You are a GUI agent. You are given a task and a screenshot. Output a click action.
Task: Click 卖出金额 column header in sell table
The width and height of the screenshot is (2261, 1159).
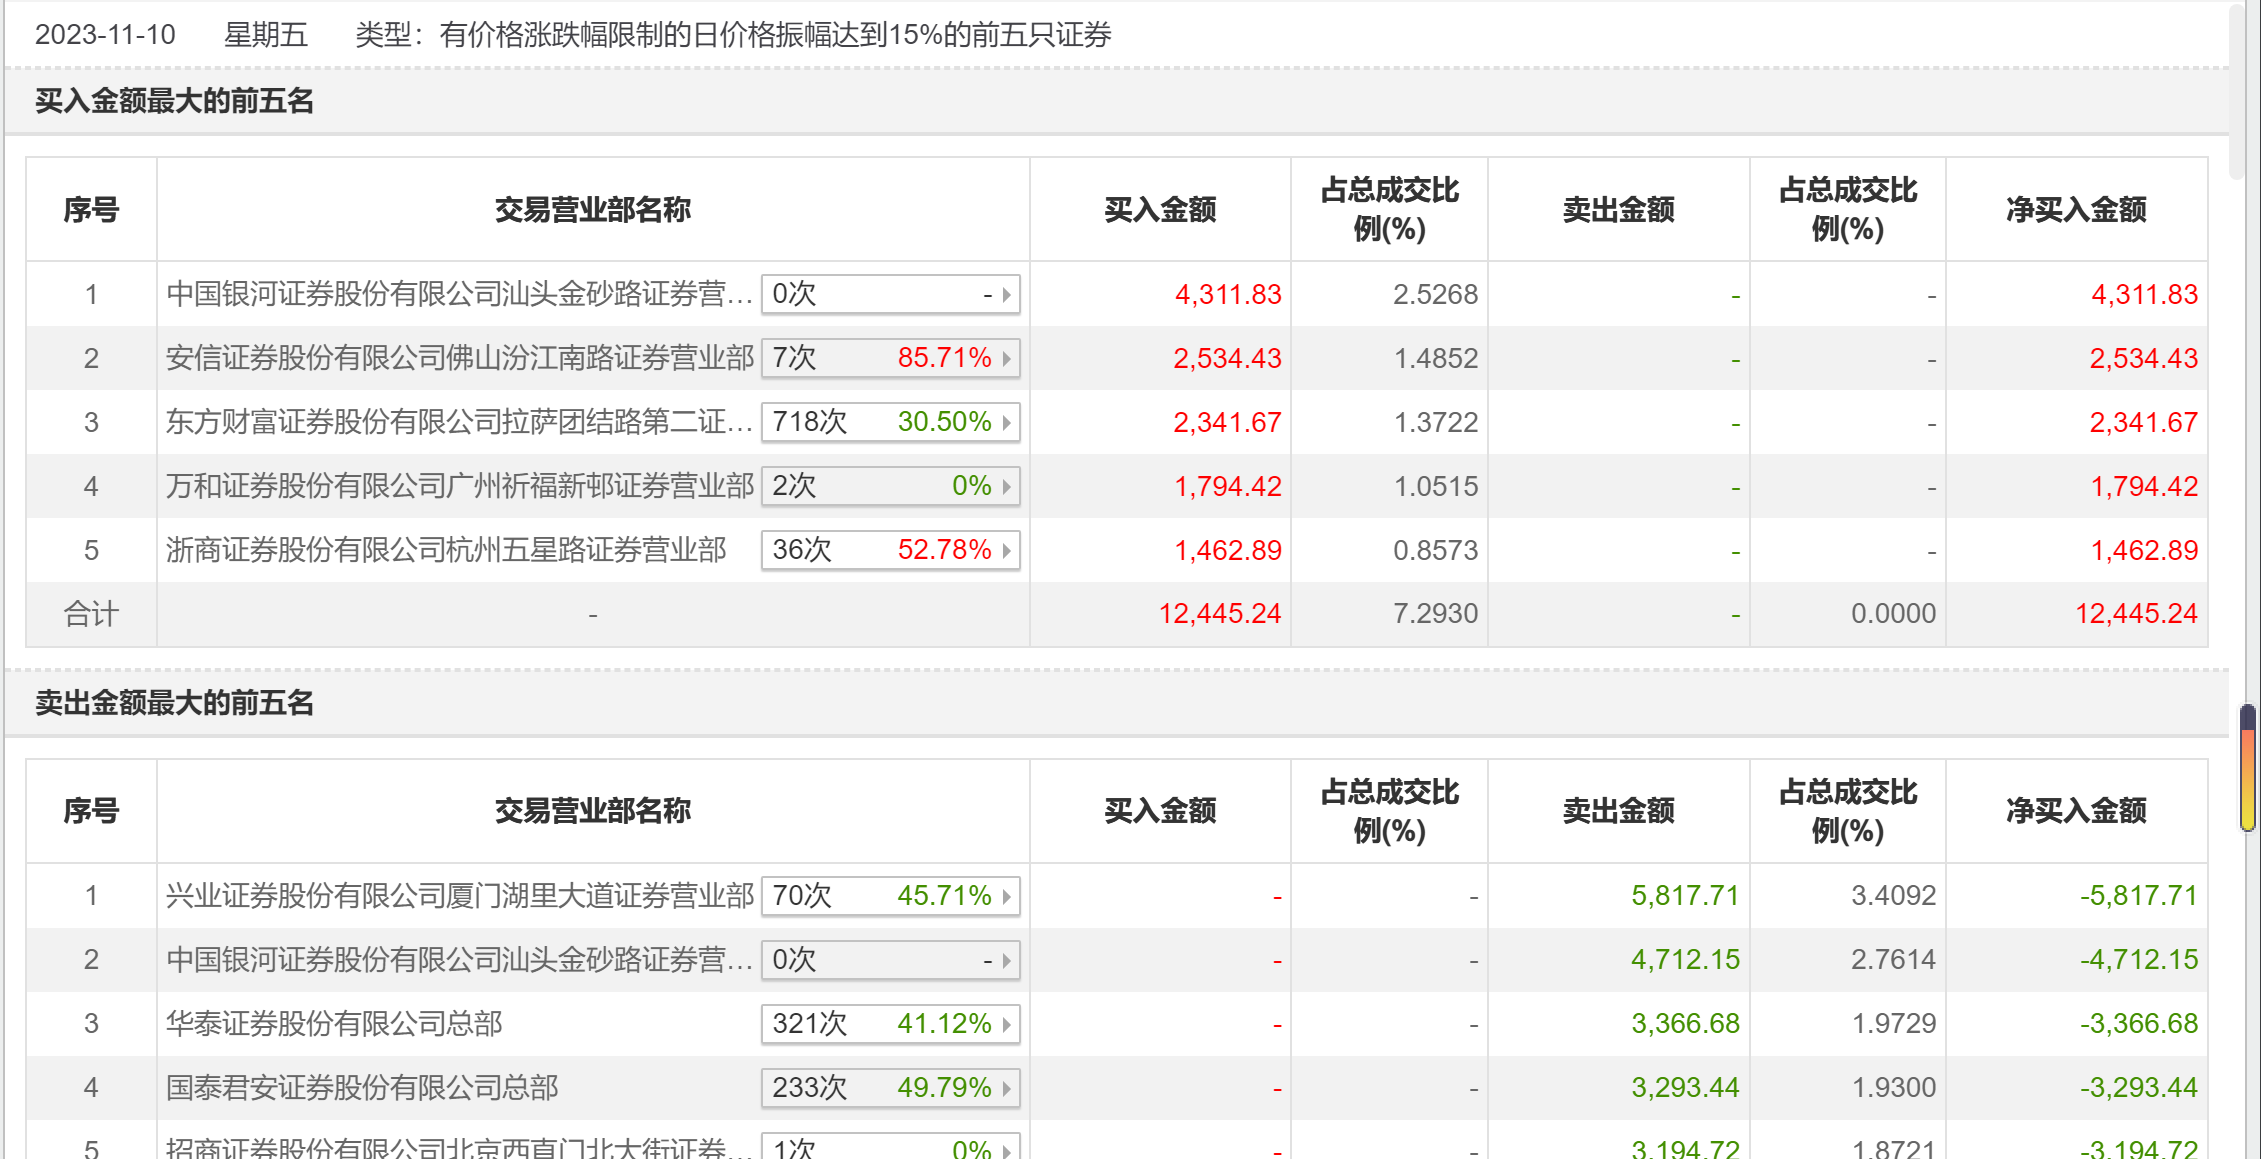pyautogui.click(x=1618, y=811)
